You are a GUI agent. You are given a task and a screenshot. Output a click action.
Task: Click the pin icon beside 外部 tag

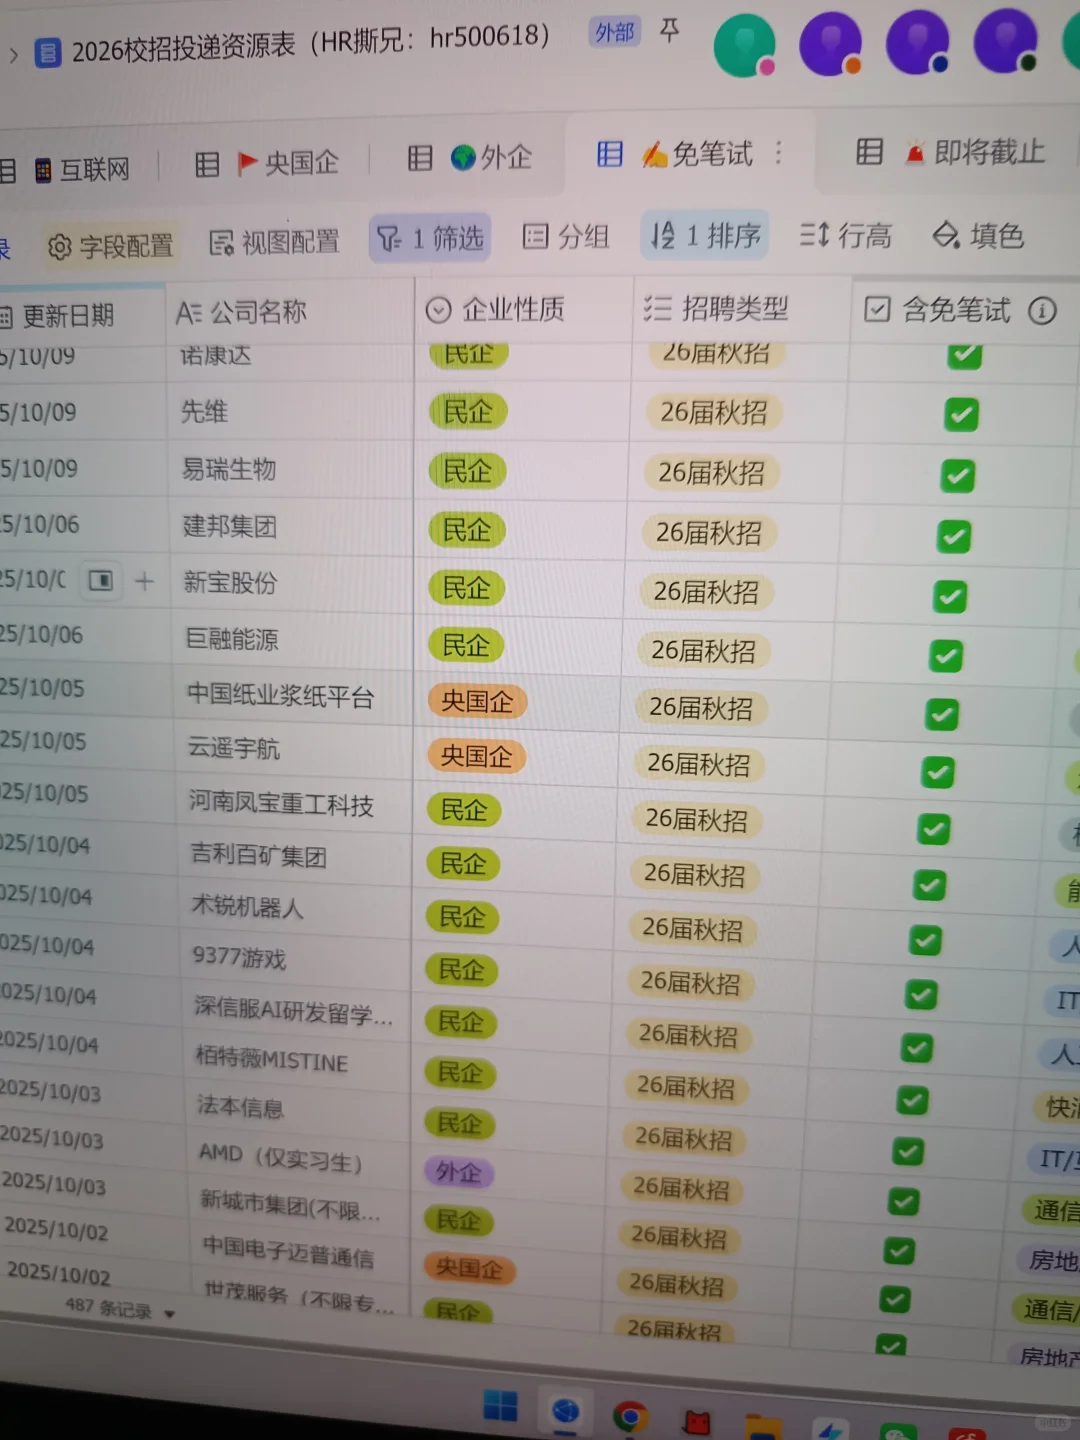[670, 31]
